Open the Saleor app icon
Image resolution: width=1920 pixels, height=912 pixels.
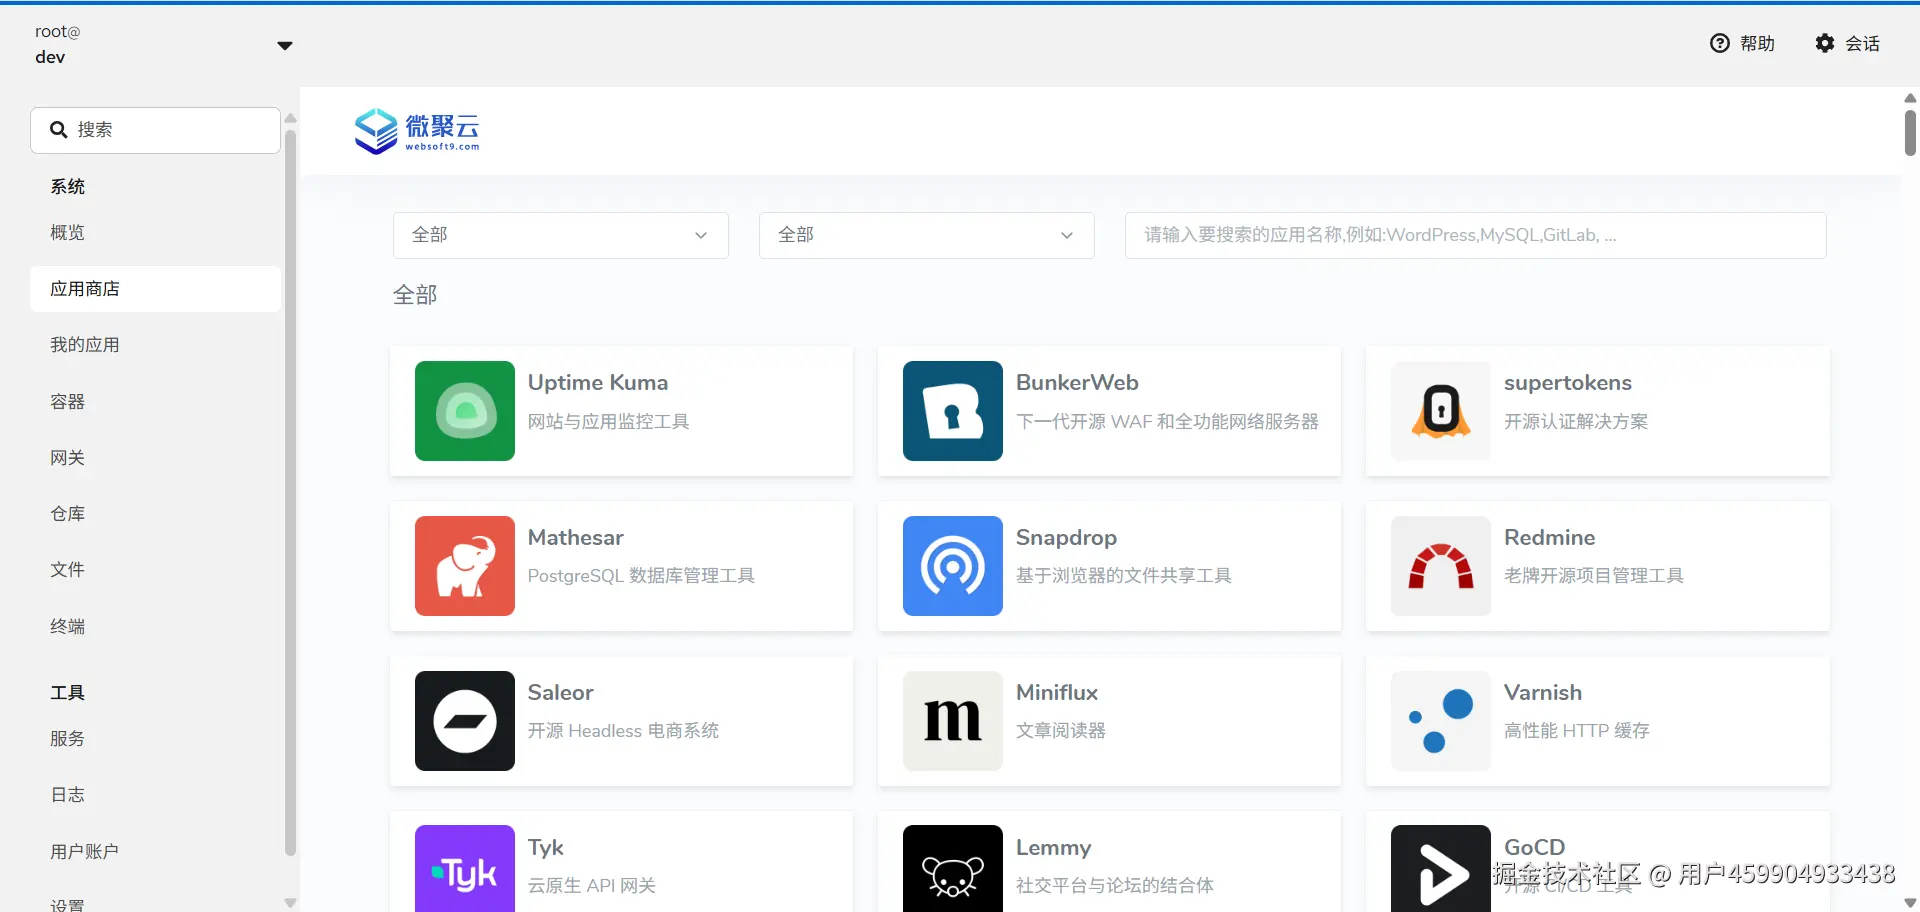[x=465, y=721]
